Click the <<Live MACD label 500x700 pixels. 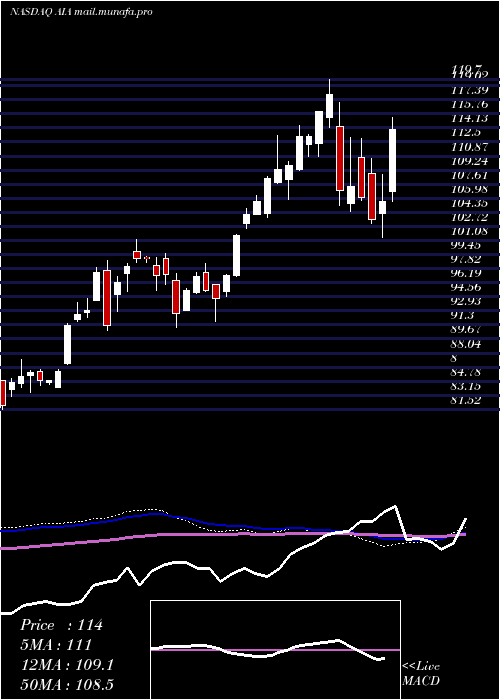click(x=421, y=674)
